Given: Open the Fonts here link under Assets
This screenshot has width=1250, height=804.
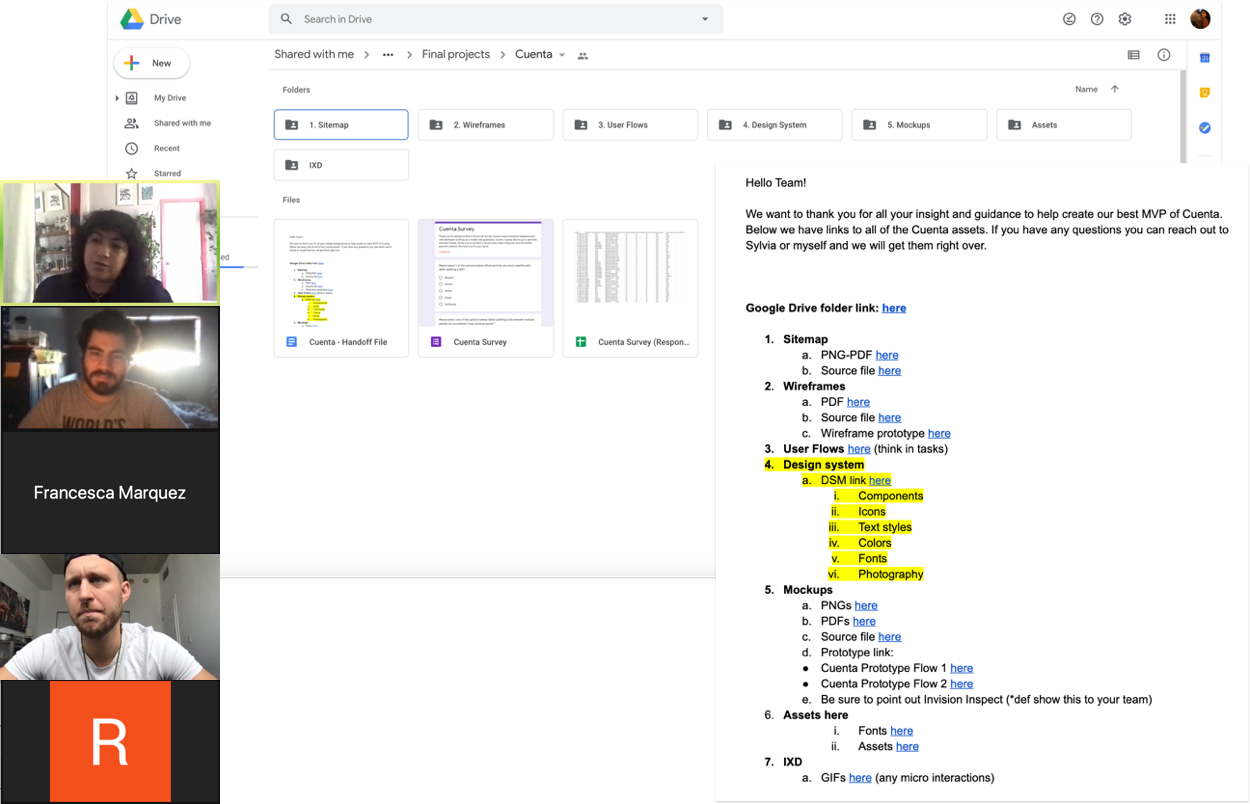Looking at the screenshot, I should (x=901, y=731).
